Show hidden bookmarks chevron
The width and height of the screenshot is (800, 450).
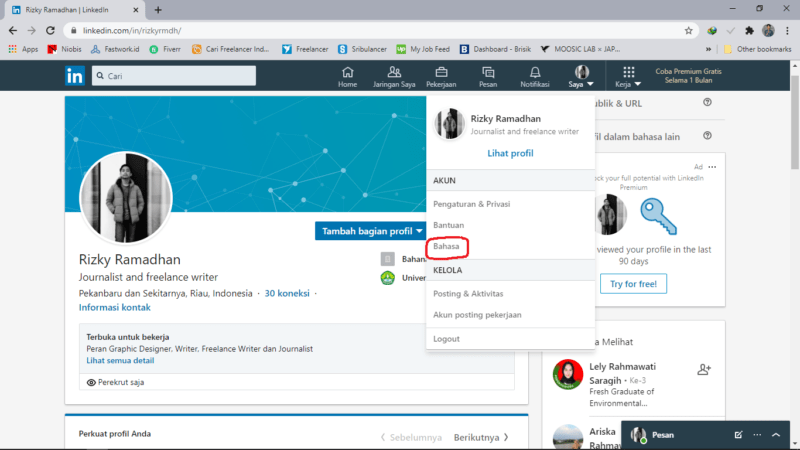tap(708, 49)
